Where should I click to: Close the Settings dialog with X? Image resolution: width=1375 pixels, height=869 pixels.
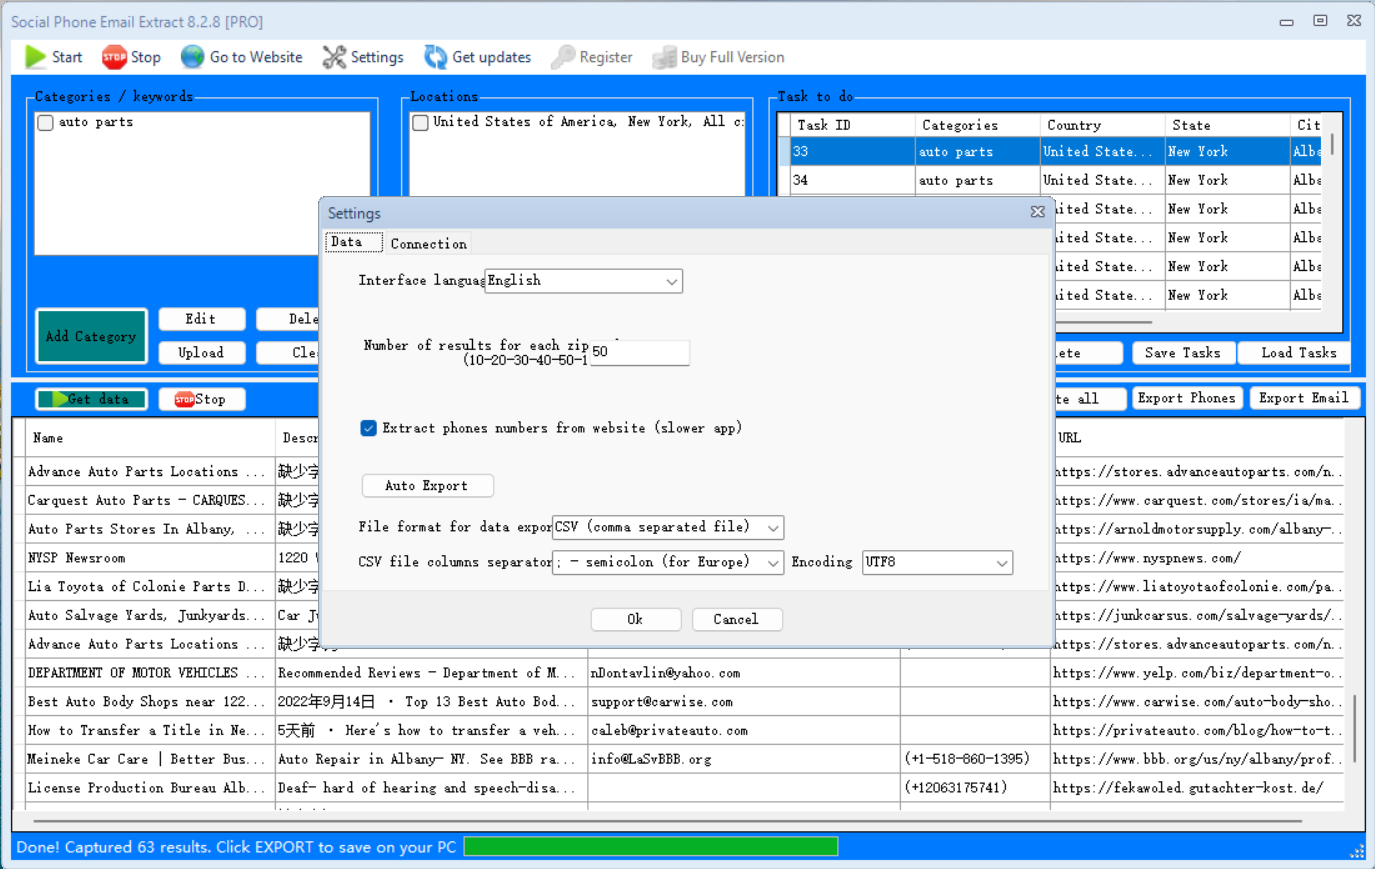[x=1037, y=212]
